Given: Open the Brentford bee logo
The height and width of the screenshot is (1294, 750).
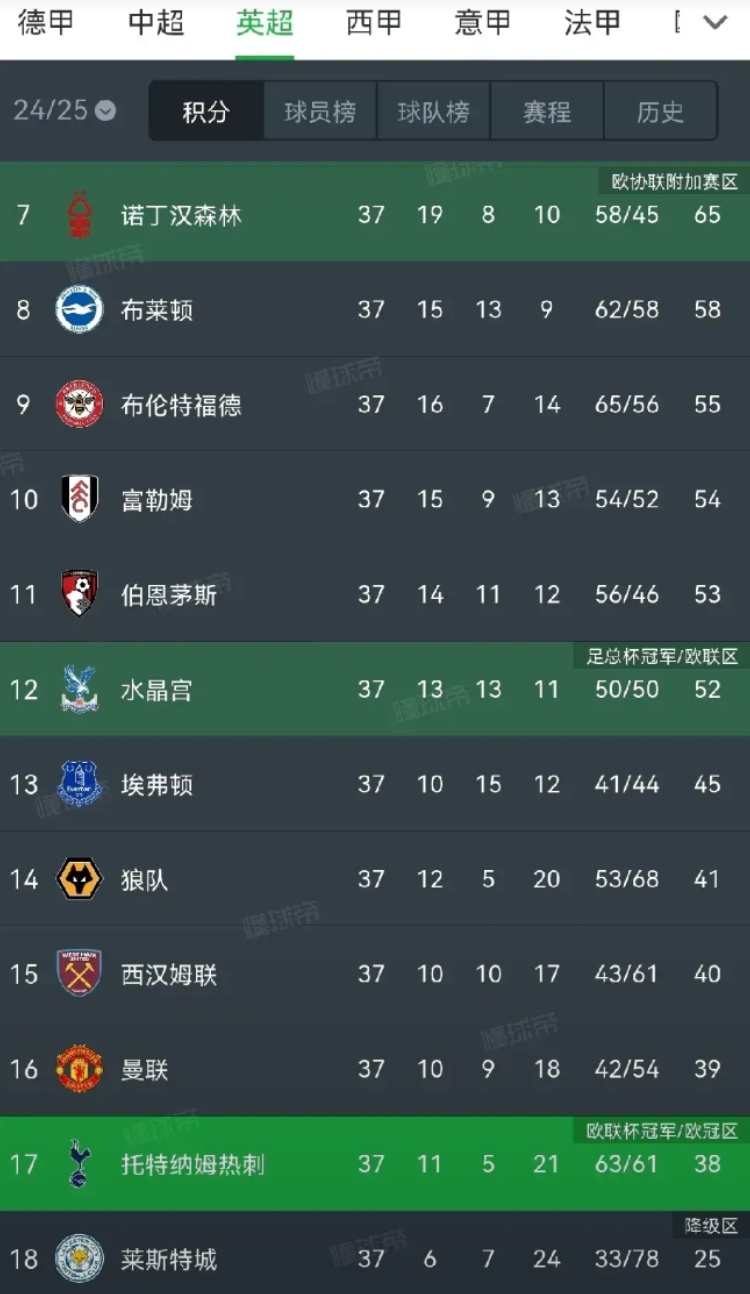Looking at the screenshot, I should [x=79, y=405].
